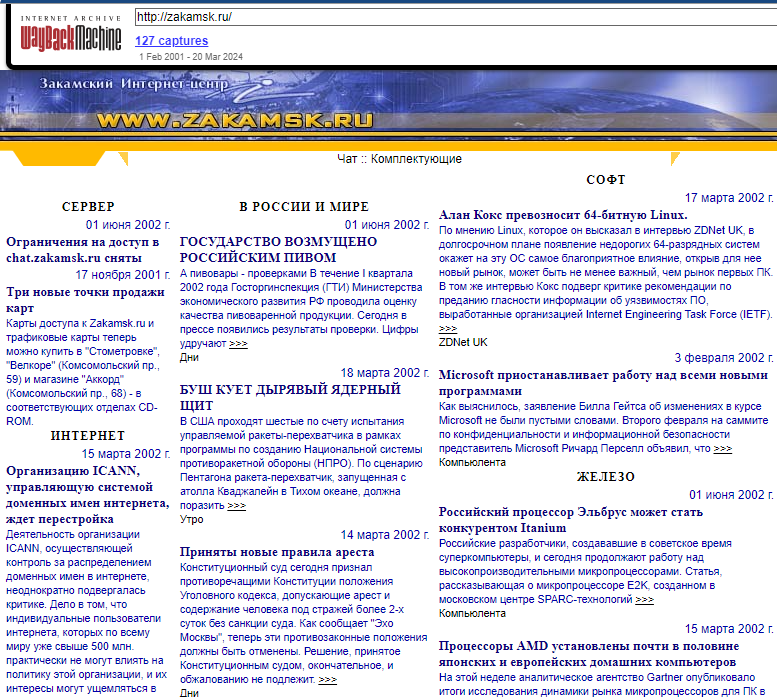Click the ЖЕЛЕЗО section heading
This screenshot has height=697, width=777.
(x=606, y=477)
